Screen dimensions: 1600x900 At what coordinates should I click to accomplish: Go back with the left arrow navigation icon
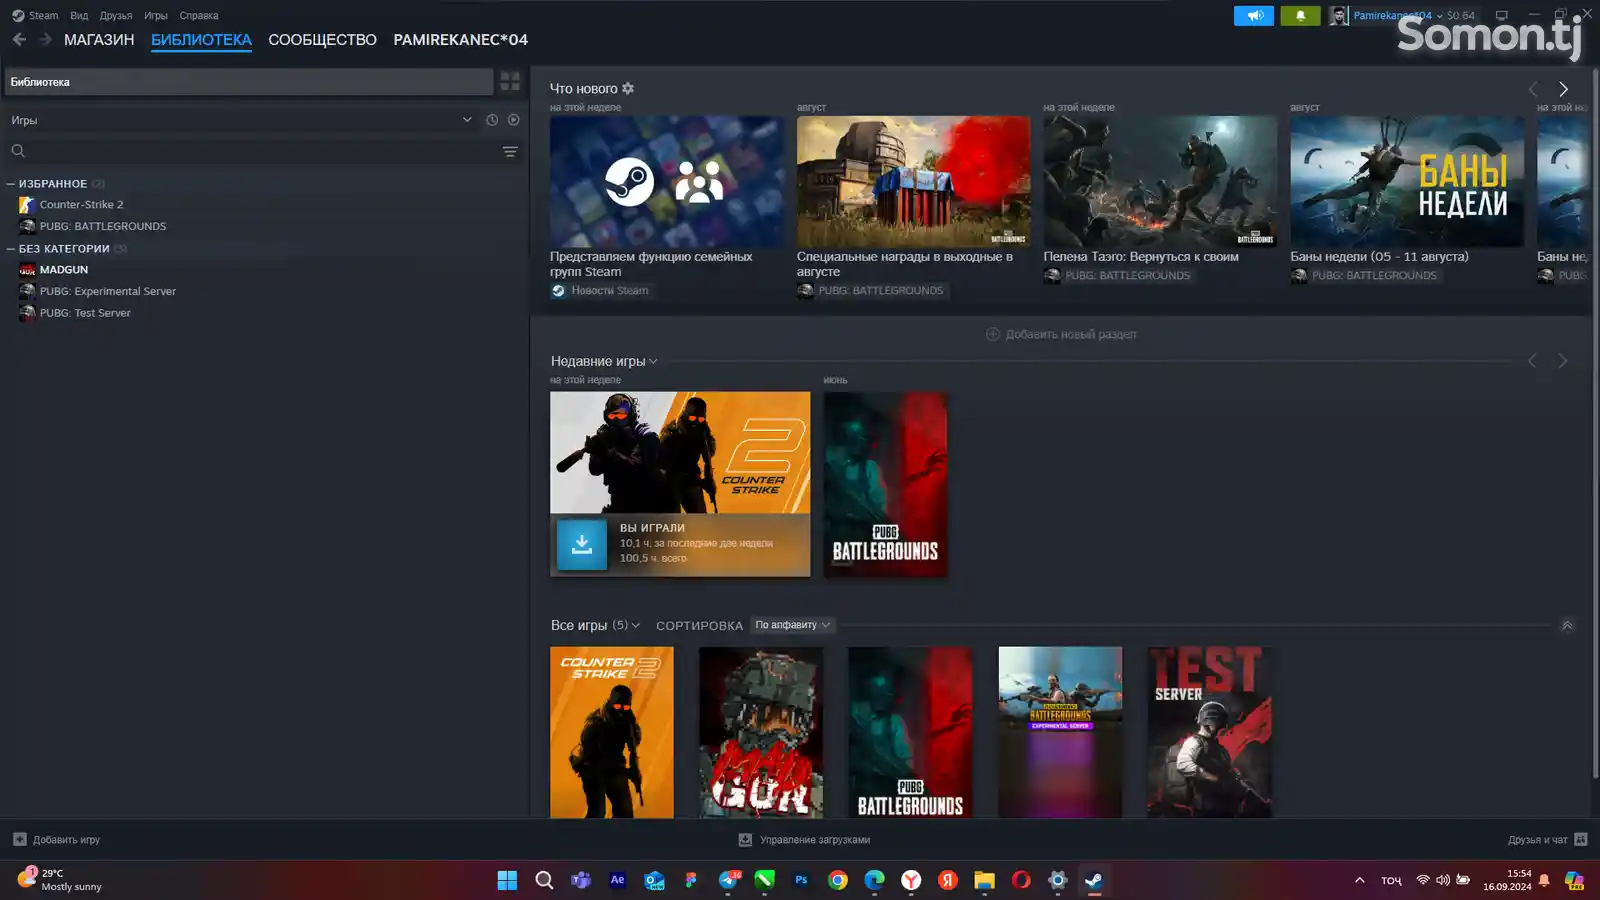[x=19, y=39]
